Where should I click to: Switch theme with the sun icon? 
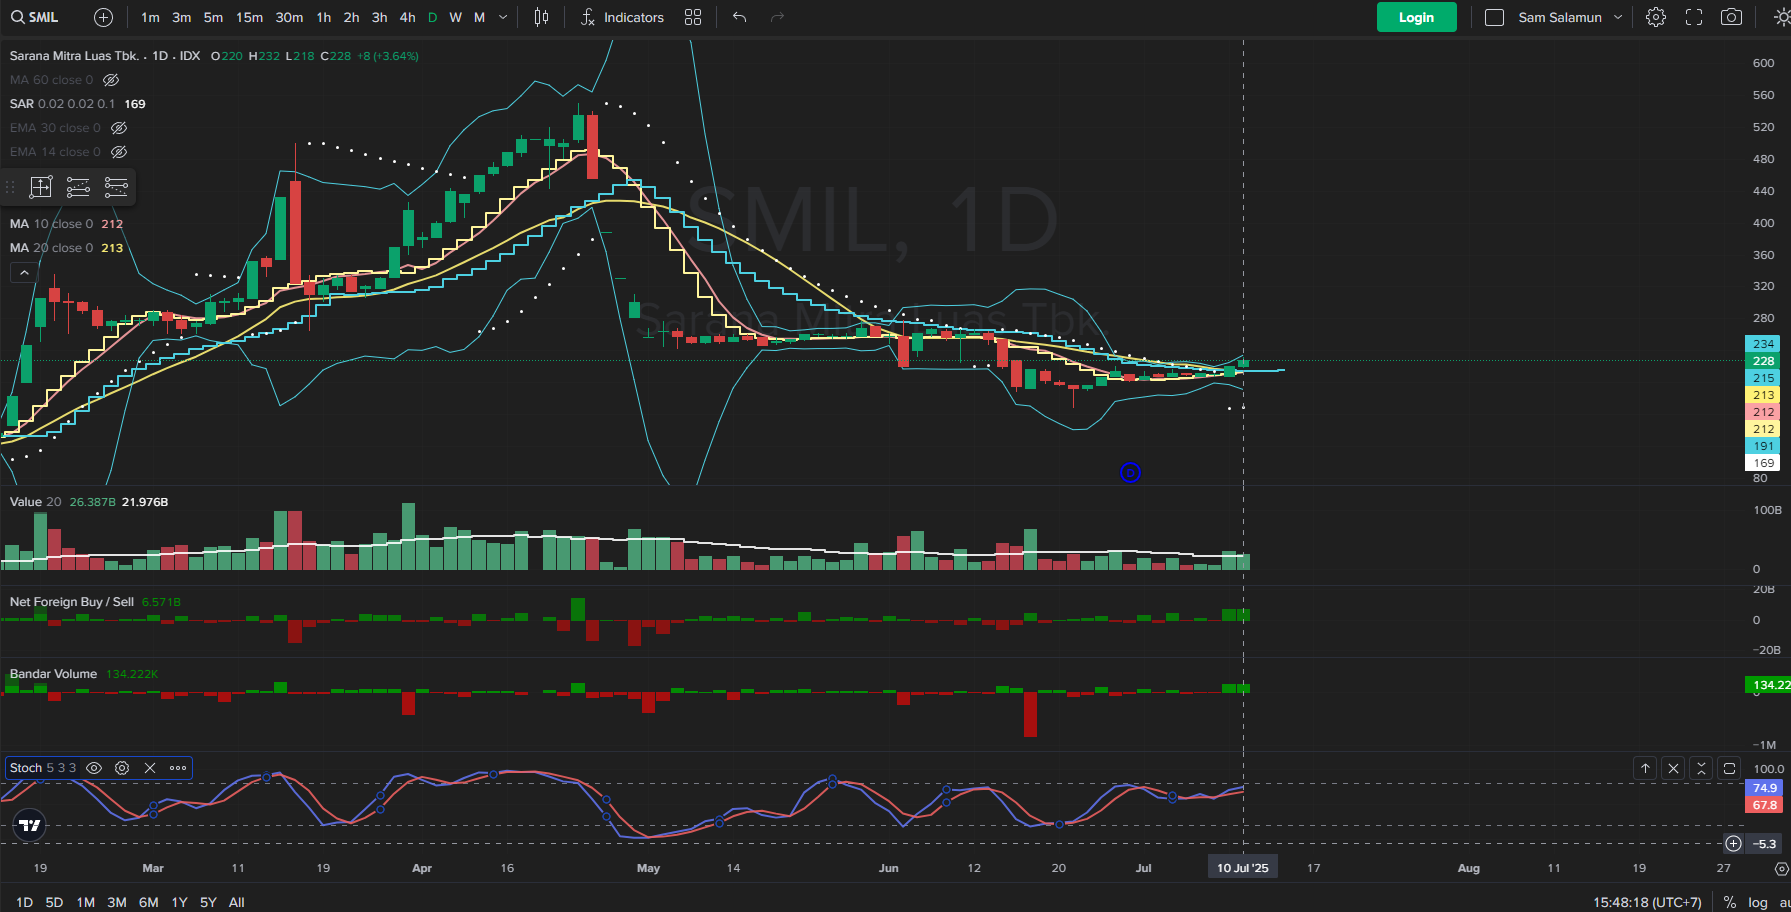[x=1782, y=17]
